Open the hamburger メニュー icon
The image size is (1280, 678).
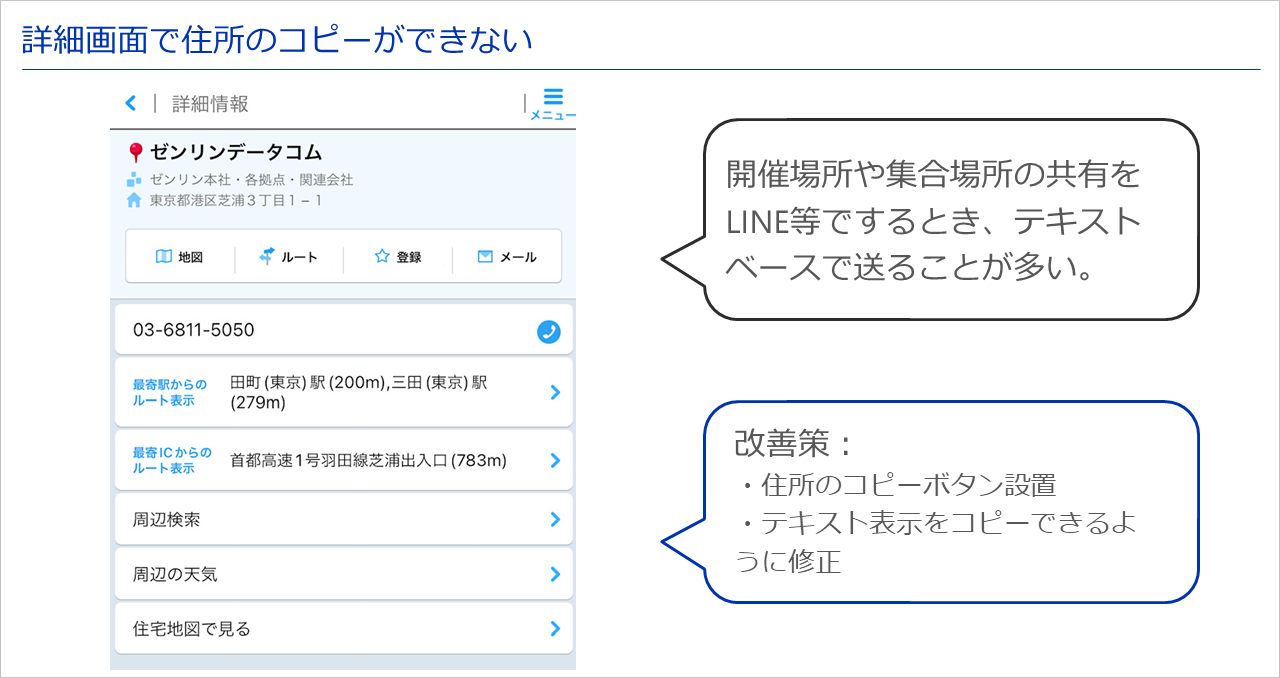553,97
